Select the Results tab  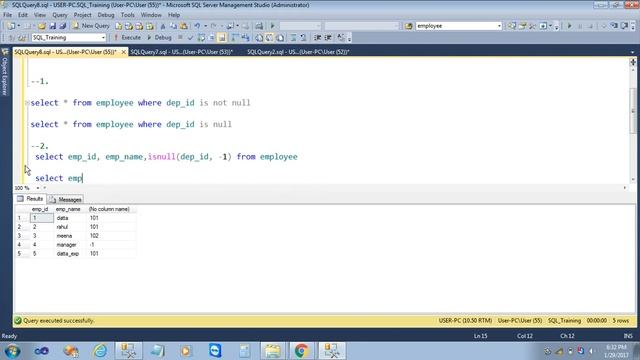click(x=30, y=199)
